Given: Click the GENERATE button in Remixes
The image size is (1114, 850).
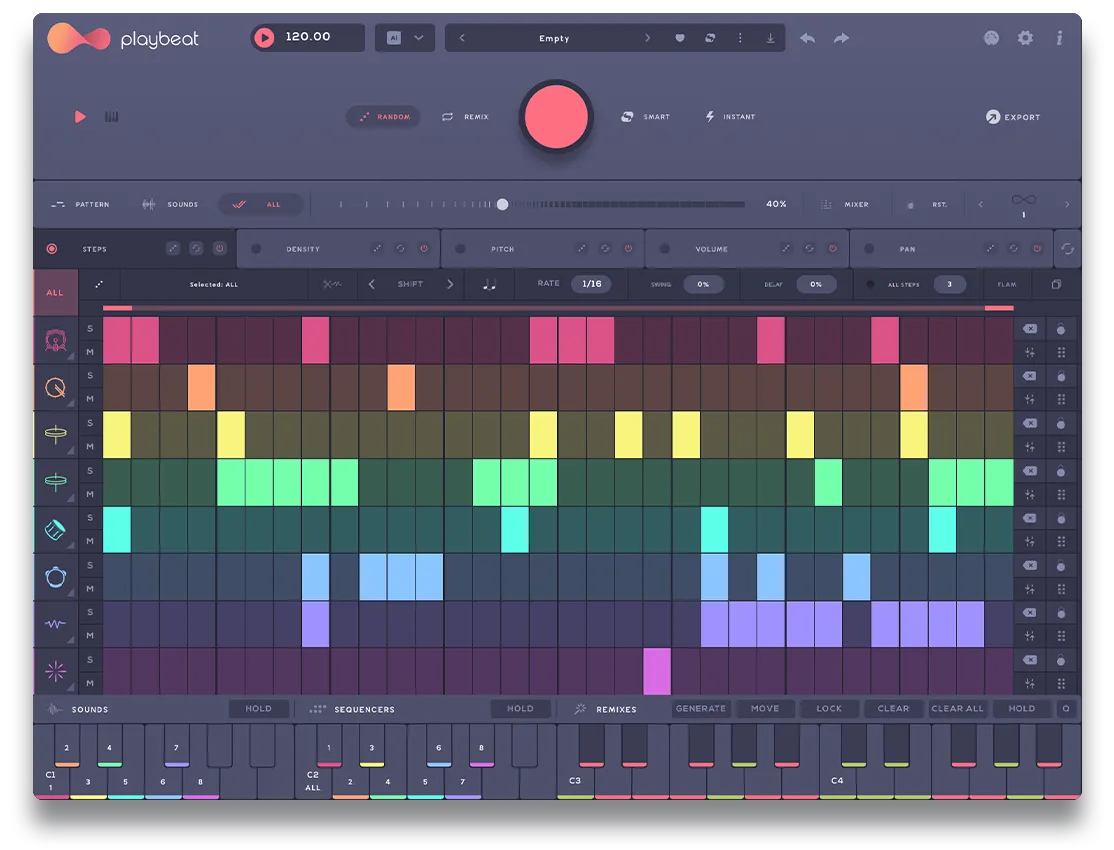Looking at the screenshot, I should point(700,708).
